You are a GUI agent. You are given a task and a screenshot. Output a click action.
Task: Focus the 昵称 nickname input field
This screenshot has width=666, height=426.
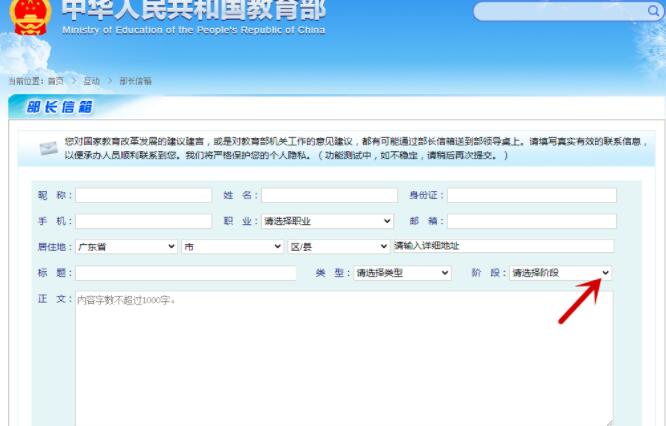tap(143, 195)
